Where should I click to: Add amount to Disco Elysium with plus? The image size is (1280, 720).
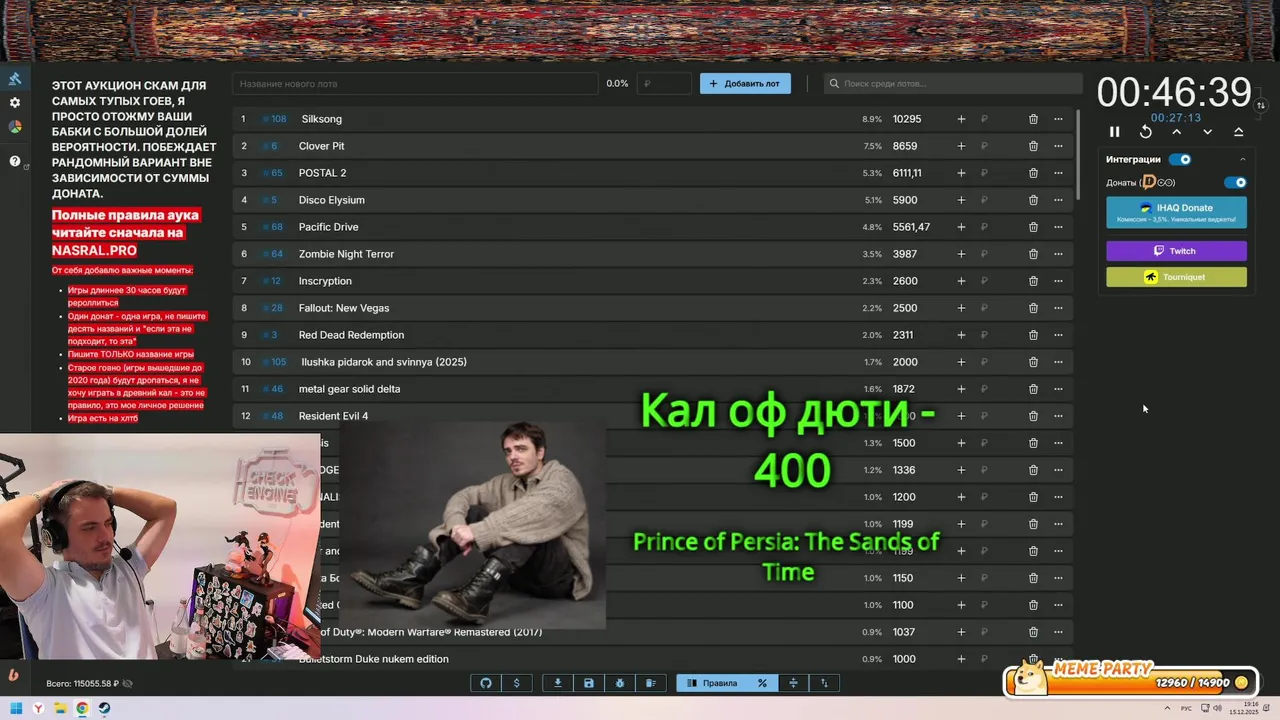[961, 200]
